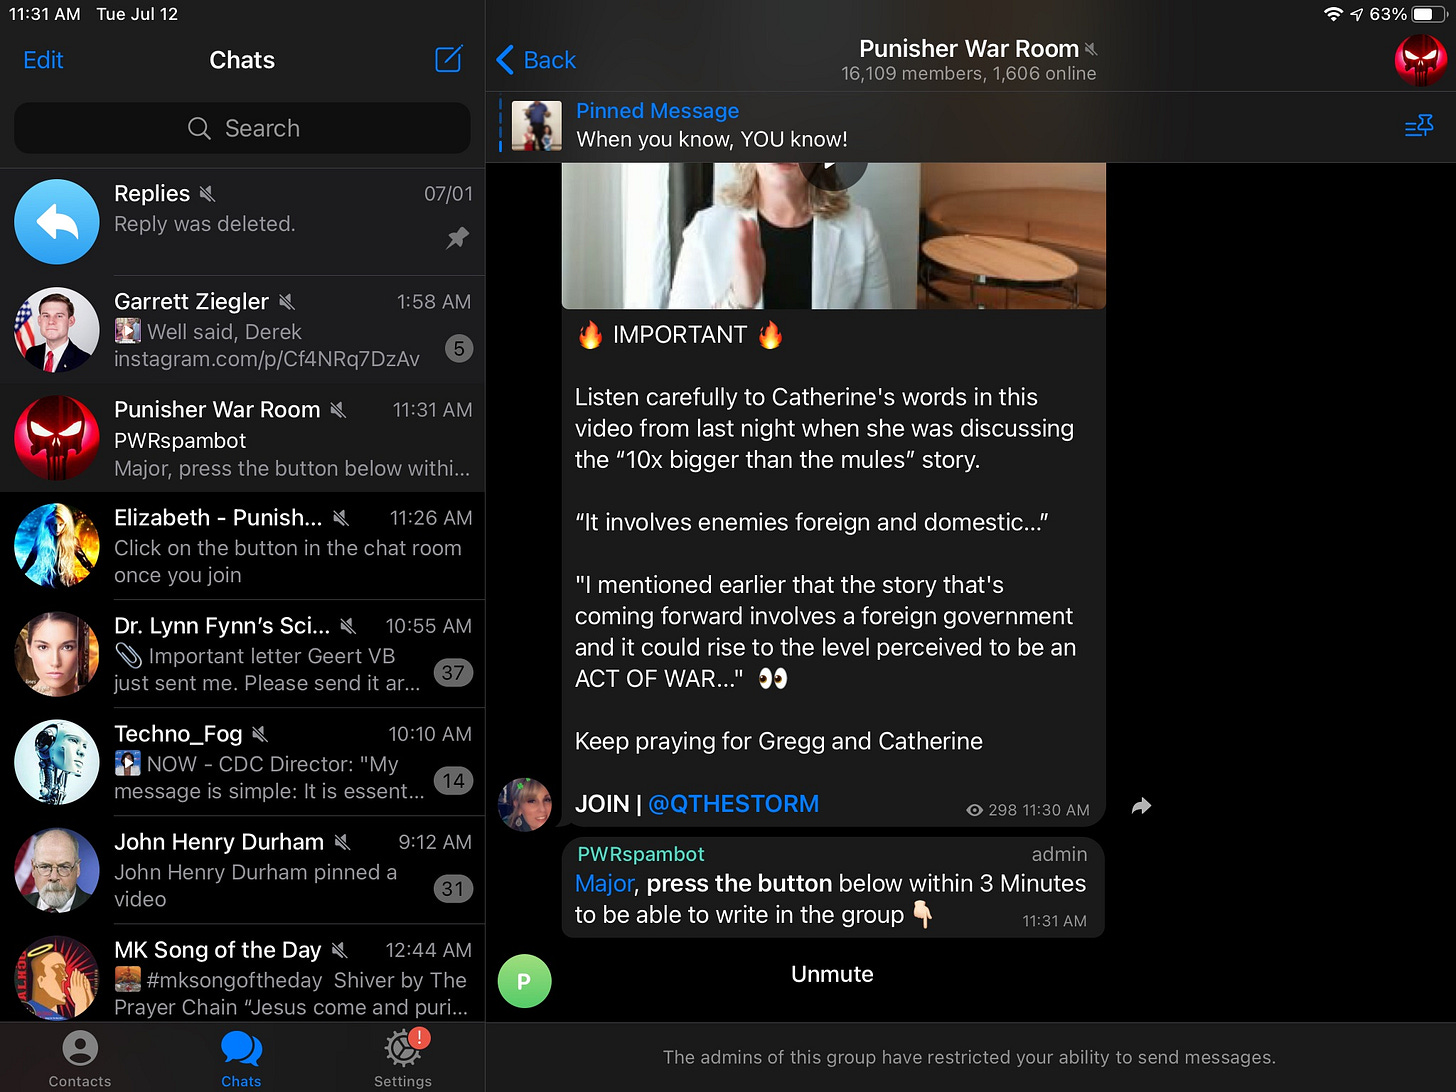This screenshot has height=1092, width=1456.
Task: Tap Edit in the Chats header
Action: coord(43,60)
